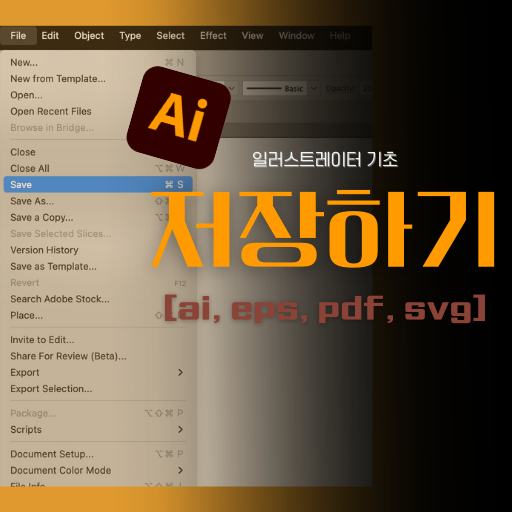
Task: Expand Open Recent Files submenu
Action: [98, 111]
